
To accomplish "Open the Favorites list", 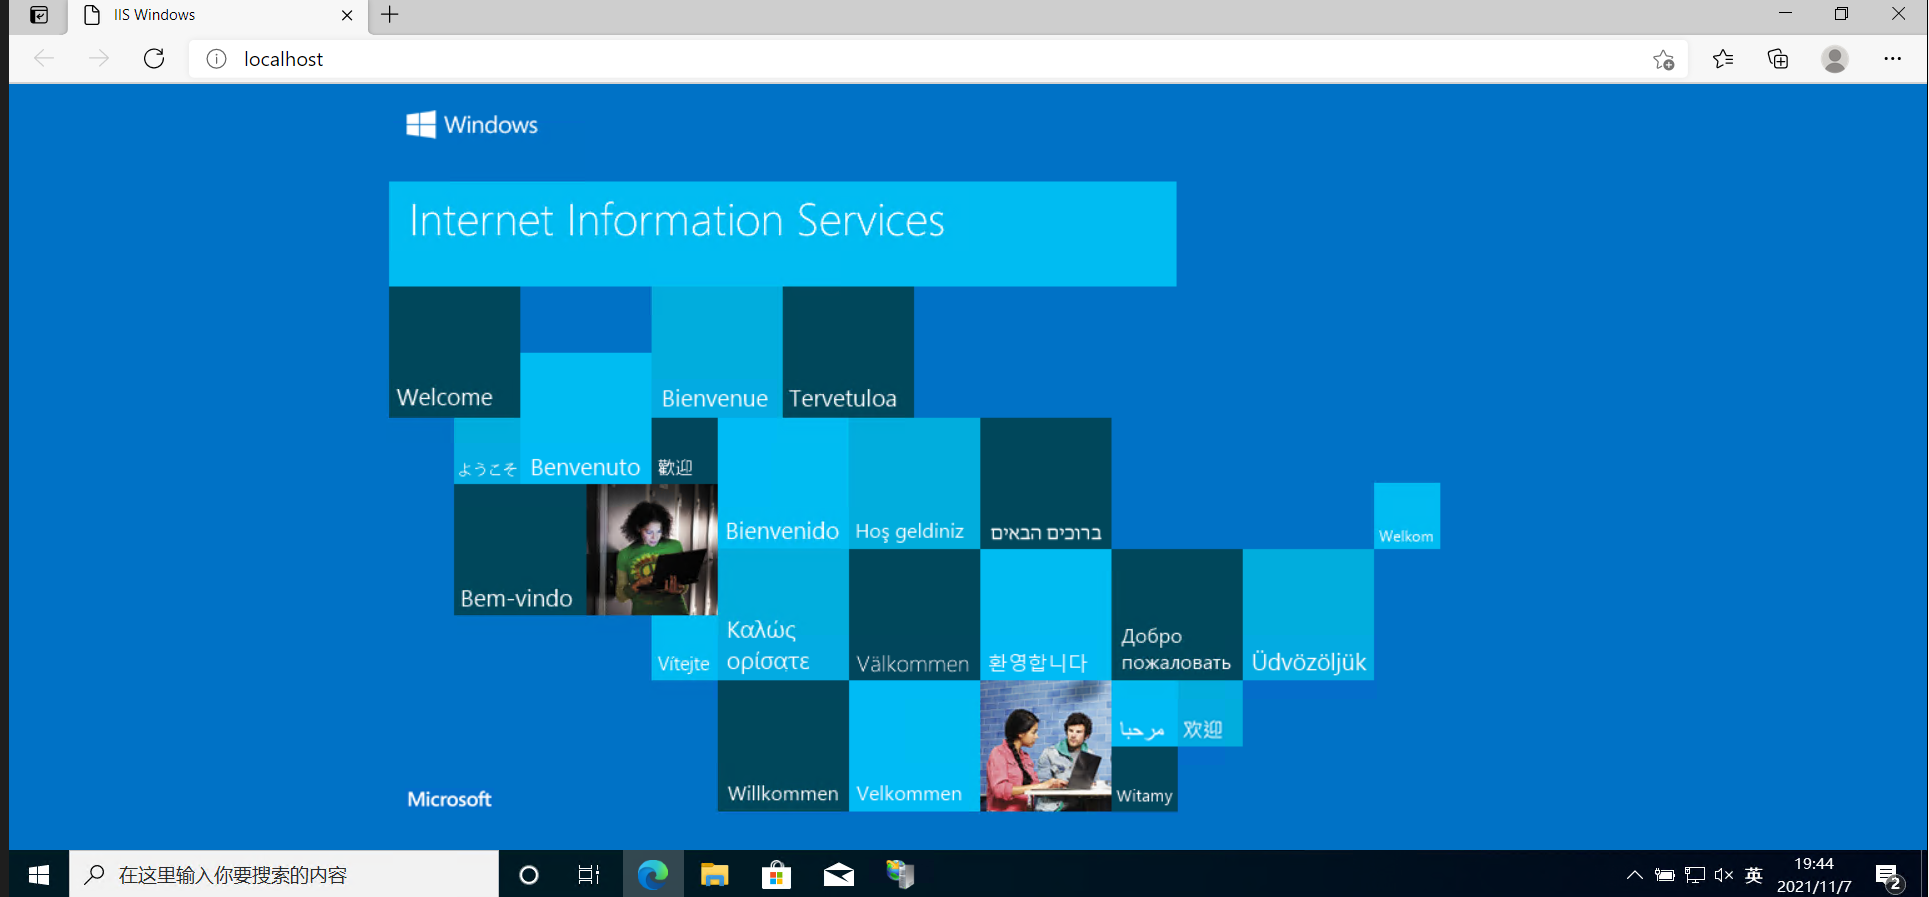I will click(x=1723, y=59).
